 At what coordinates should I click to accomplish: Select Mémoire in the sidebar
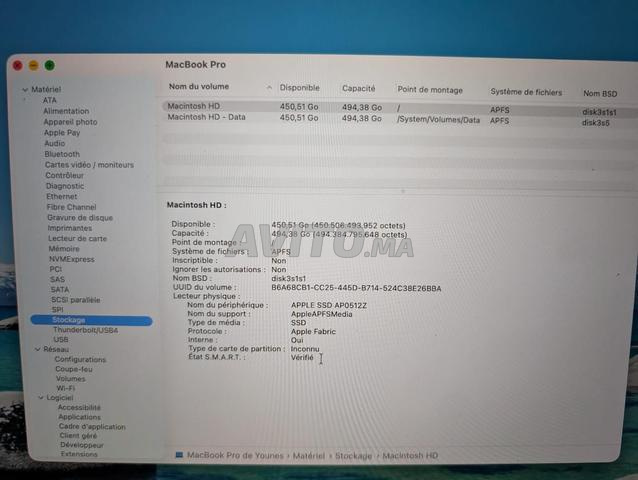tap(64, 248)
